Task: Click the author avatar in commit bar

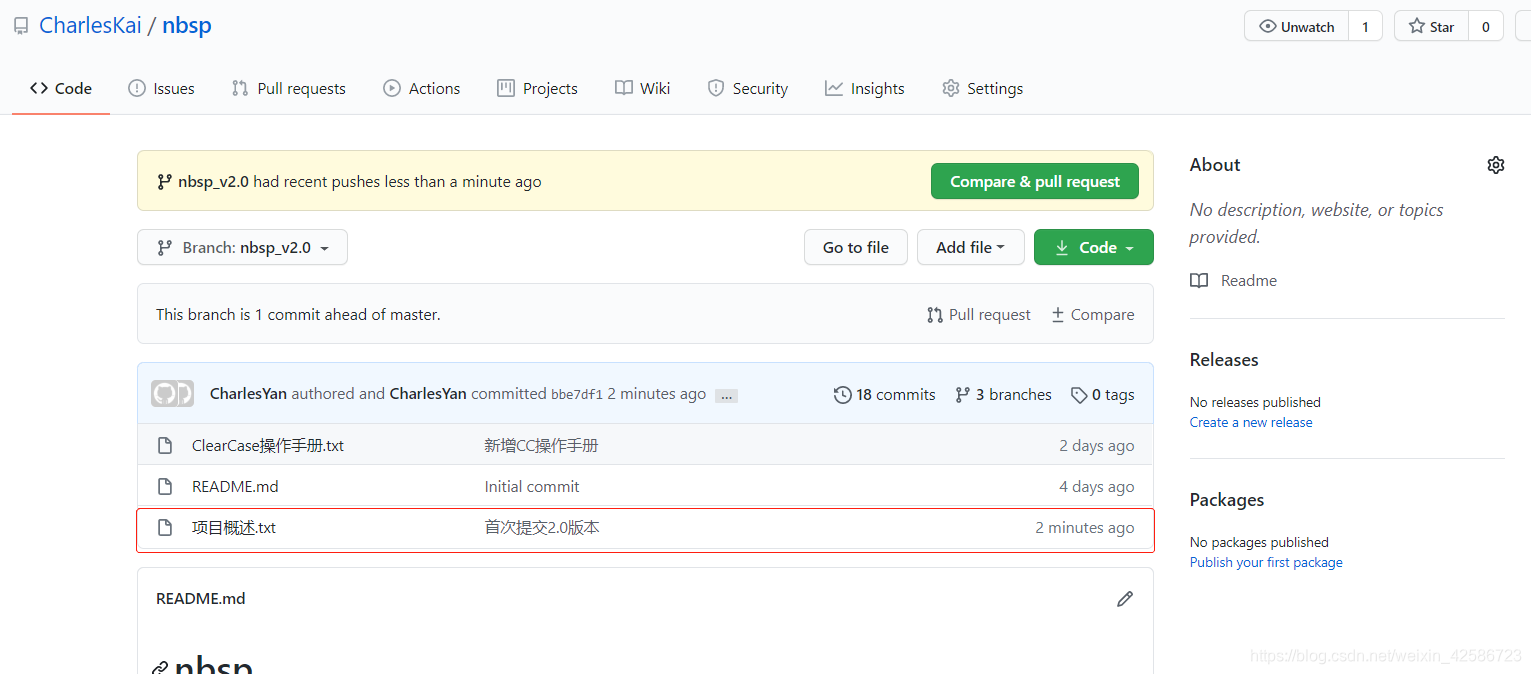Action: point(172,393)
